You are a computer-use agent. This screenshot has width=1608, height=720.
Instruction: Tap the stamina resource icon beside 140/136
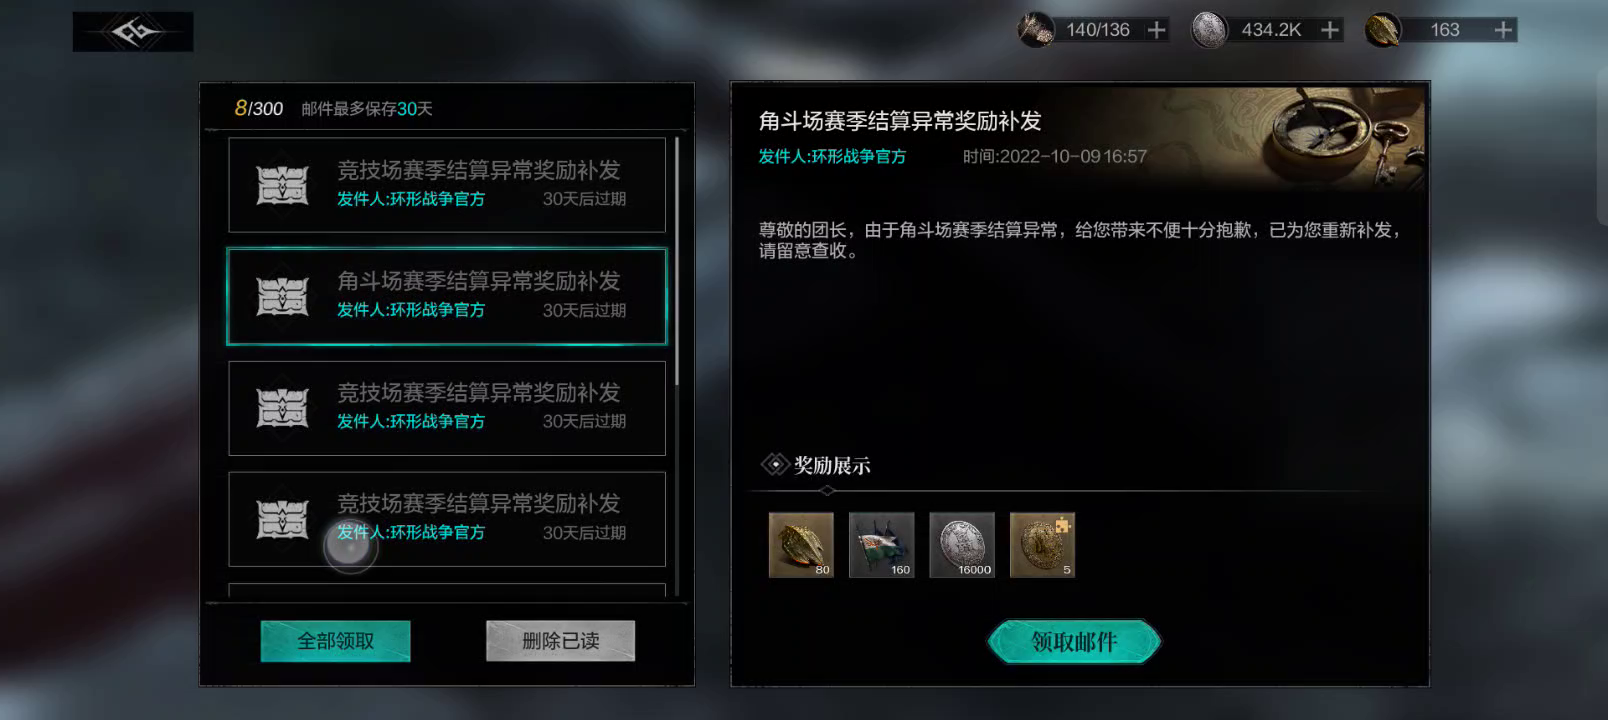click(1036, 30)
